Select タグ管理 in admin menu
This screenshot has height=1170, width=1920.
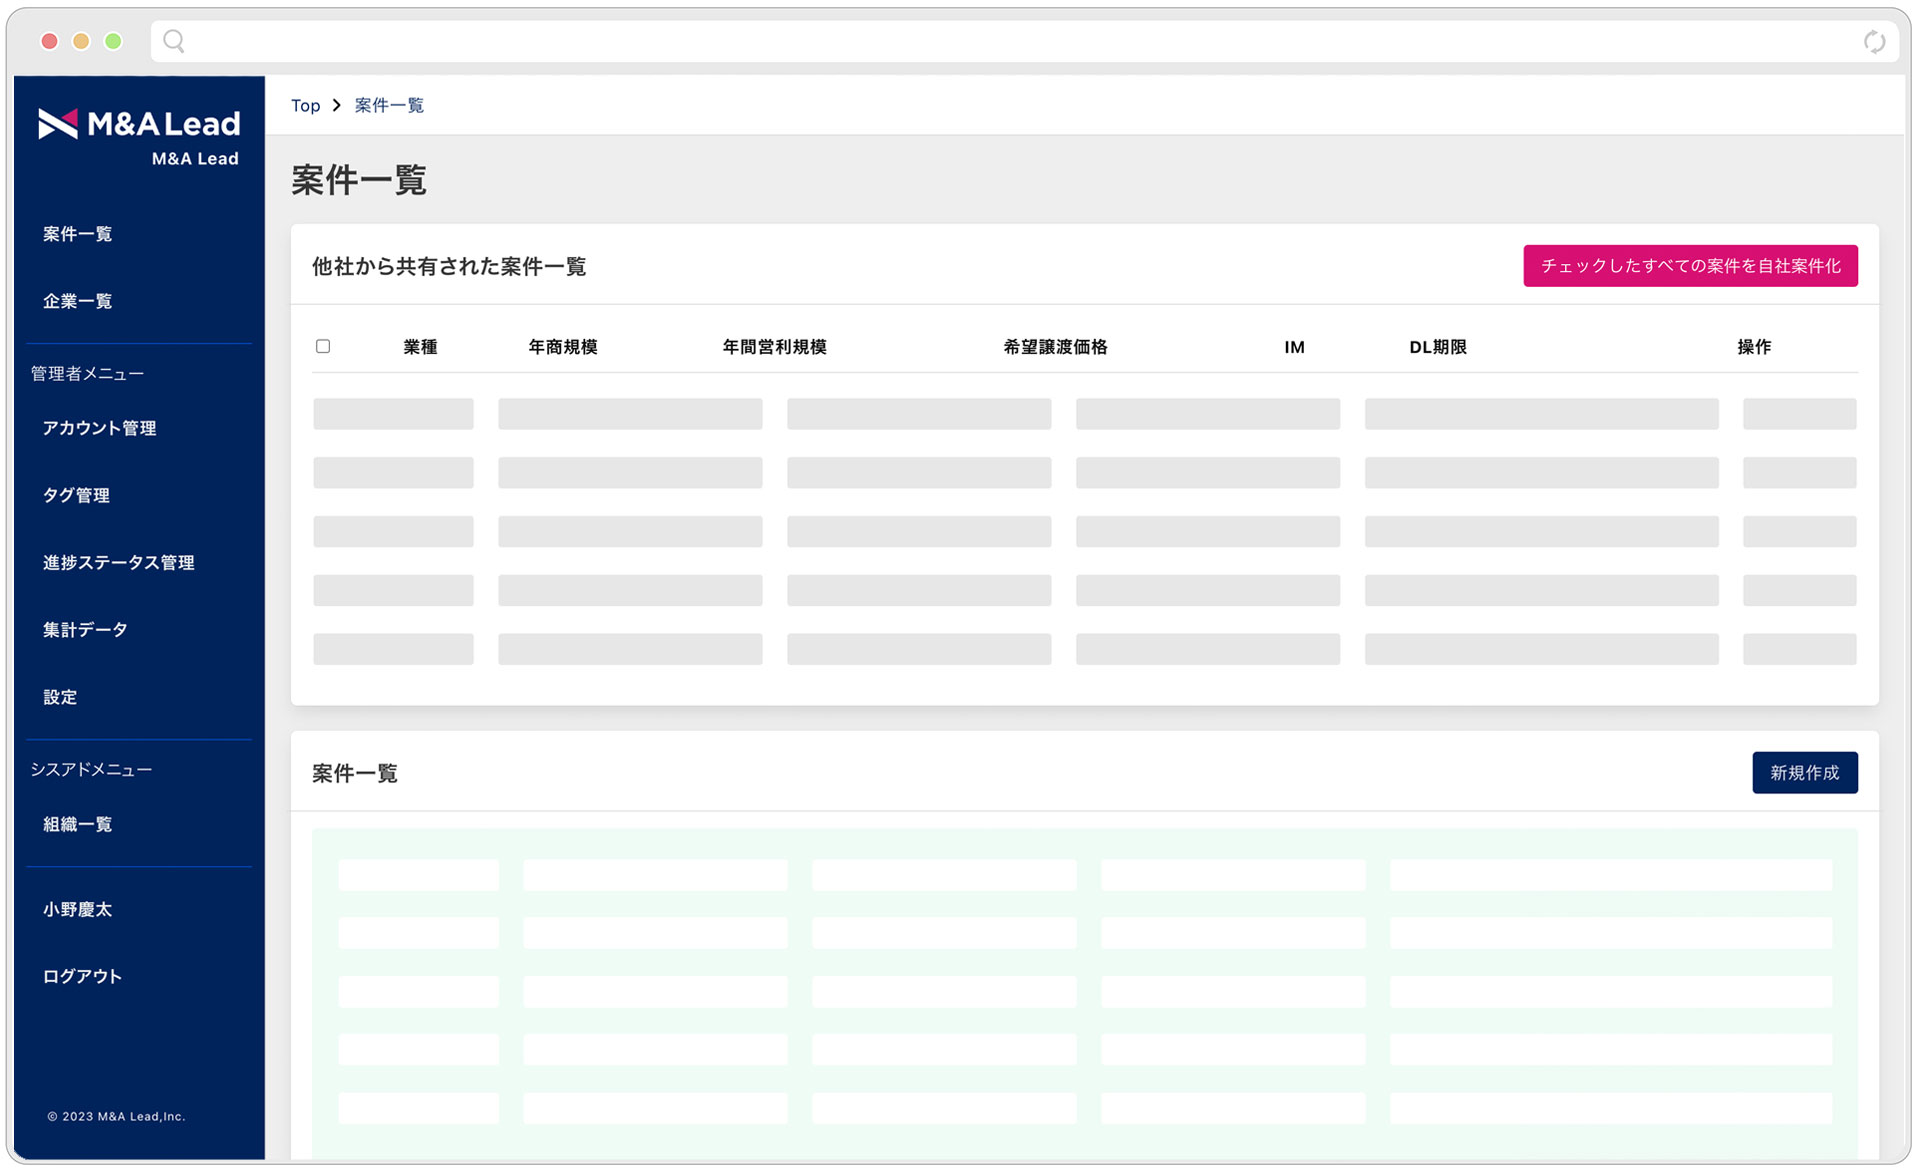pos(76,495)
